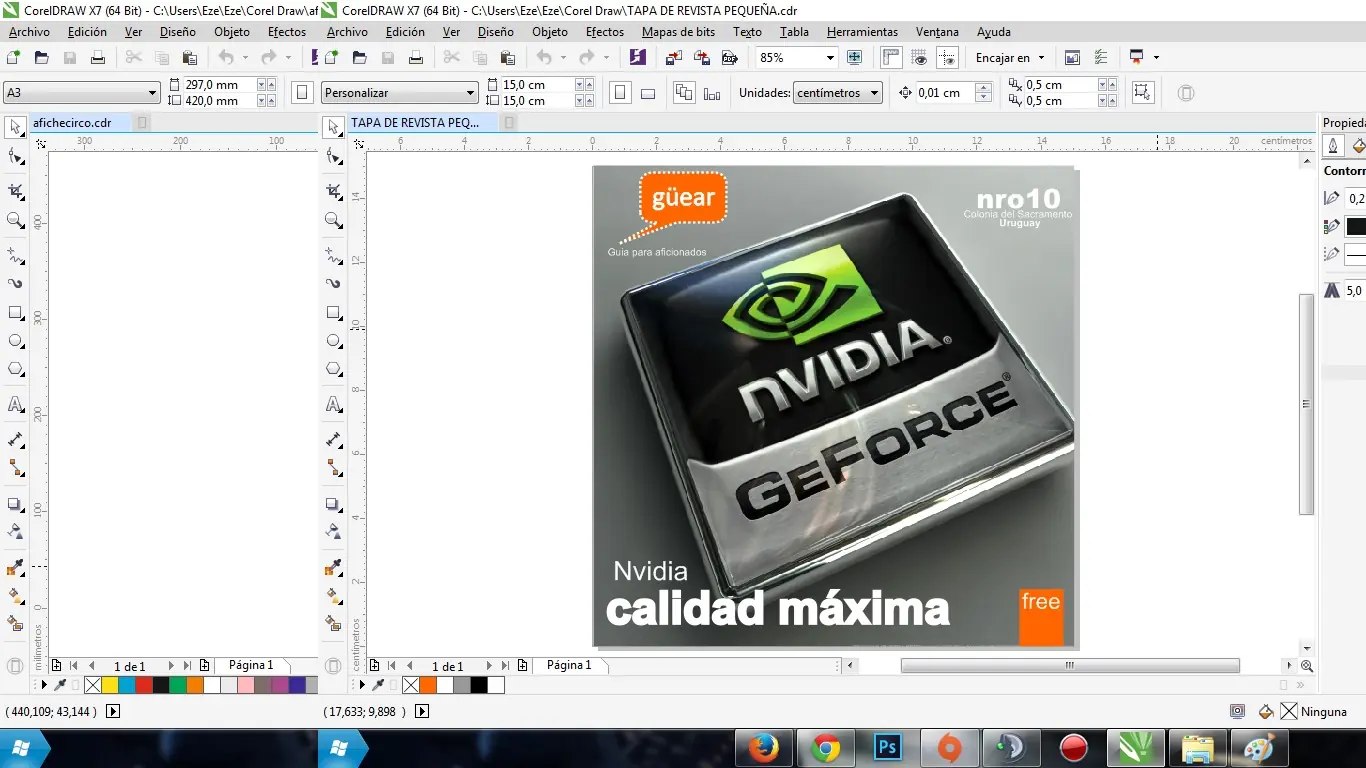The image size is (1366, 768).
Task: Click horizontal scrollbar in TAPA DE REVISTA window
Action: 1070,665
